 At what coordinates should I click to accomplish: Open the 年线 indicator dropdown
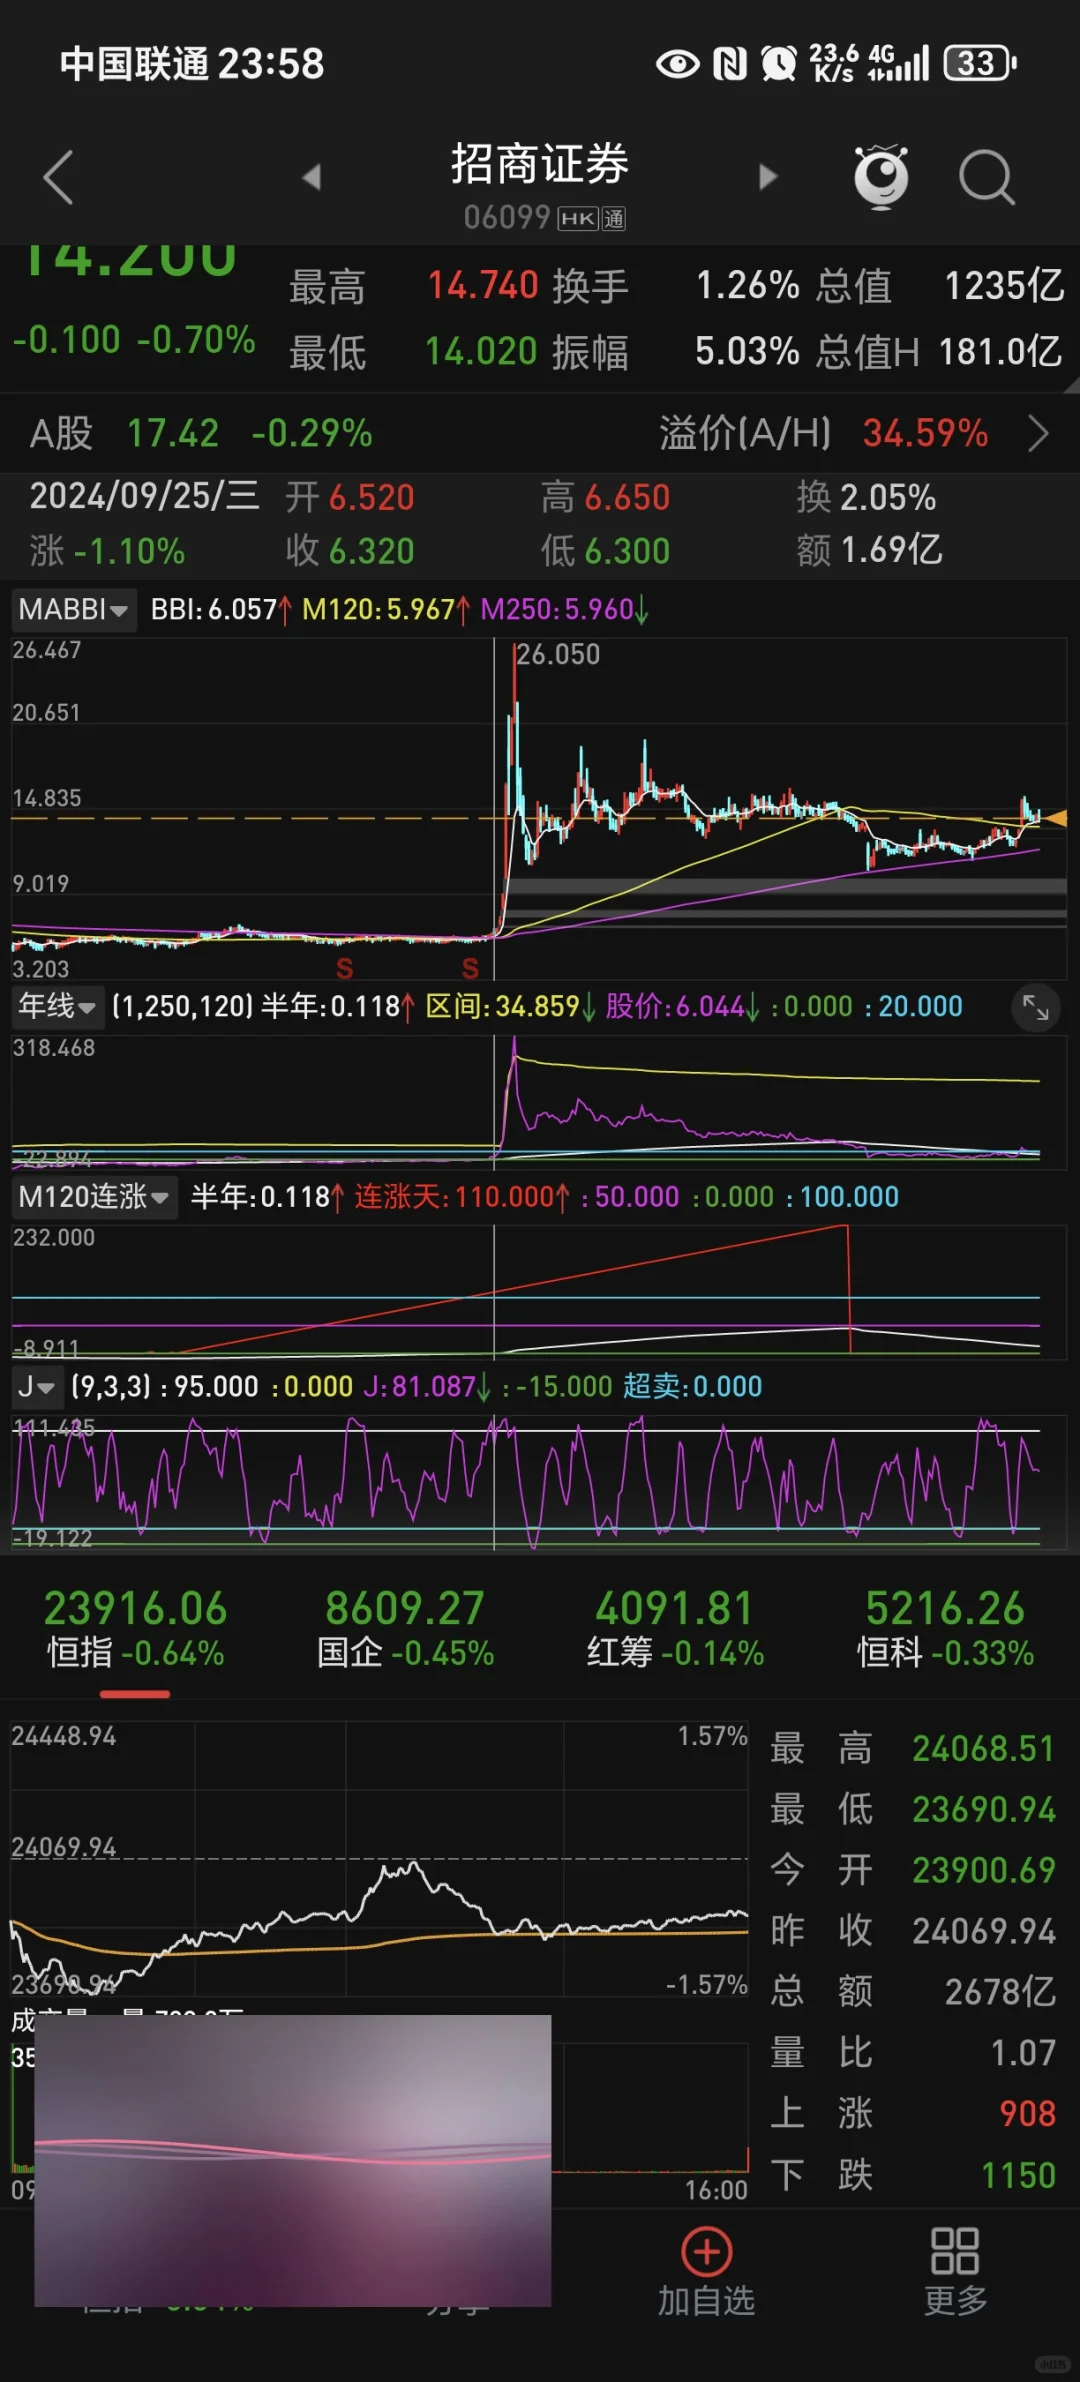57,1006
